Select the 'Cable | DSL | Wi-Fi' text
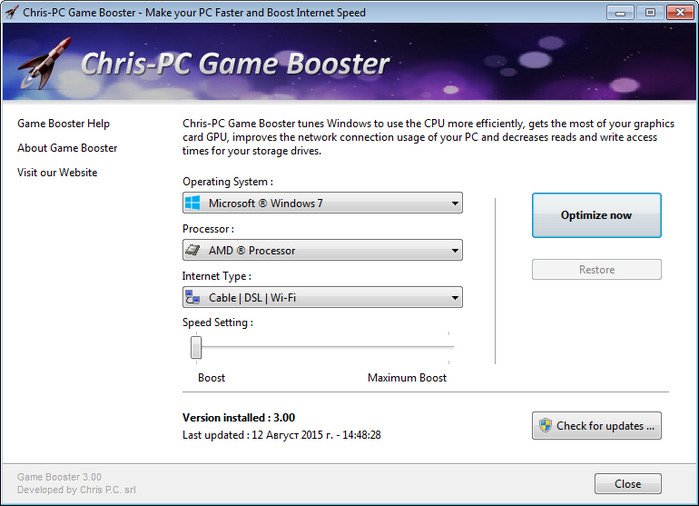Image resolution: width=699 pixels, height=506 pixels. tap(252, 297)
